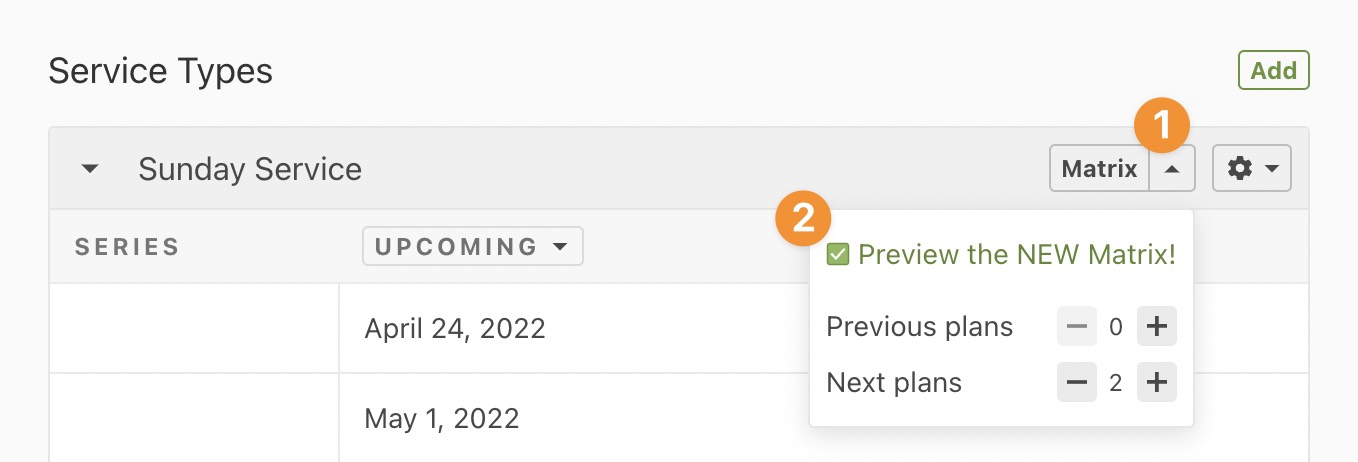This screenshot has height=462, width=1358.
Task: Click the orange number 1 badge
Action: pos(1161,126)
